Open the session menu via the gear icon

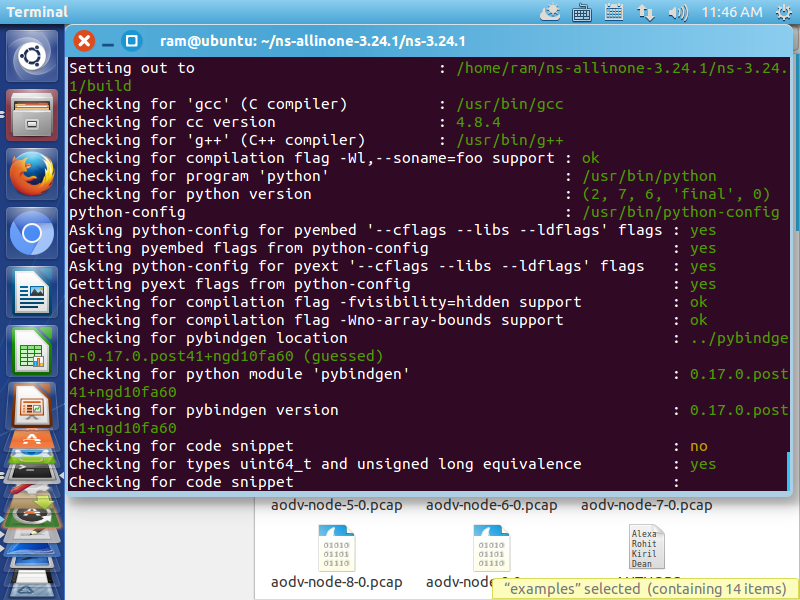coord(786,12)
